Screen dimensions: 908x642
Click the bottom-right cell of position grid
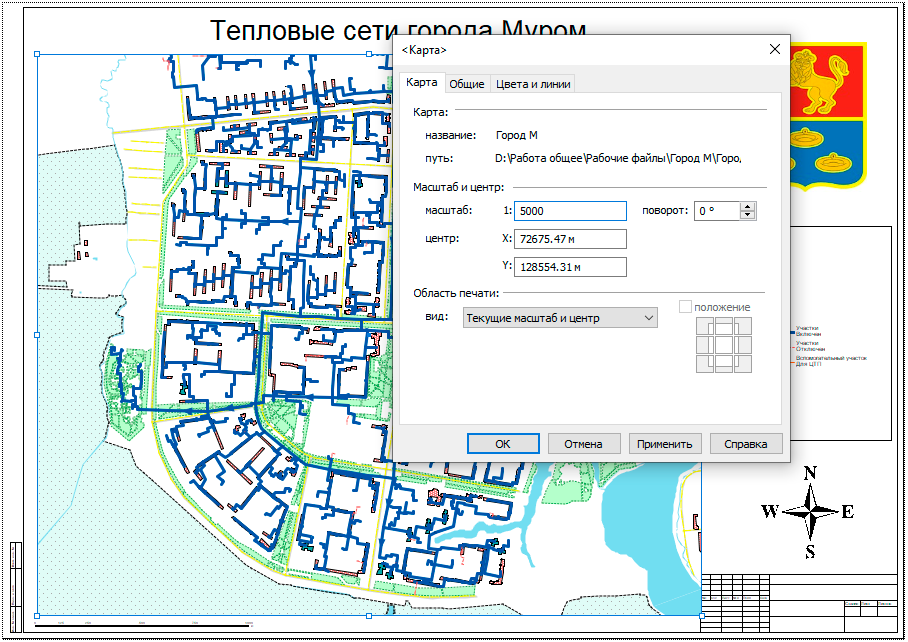point(744,364)
